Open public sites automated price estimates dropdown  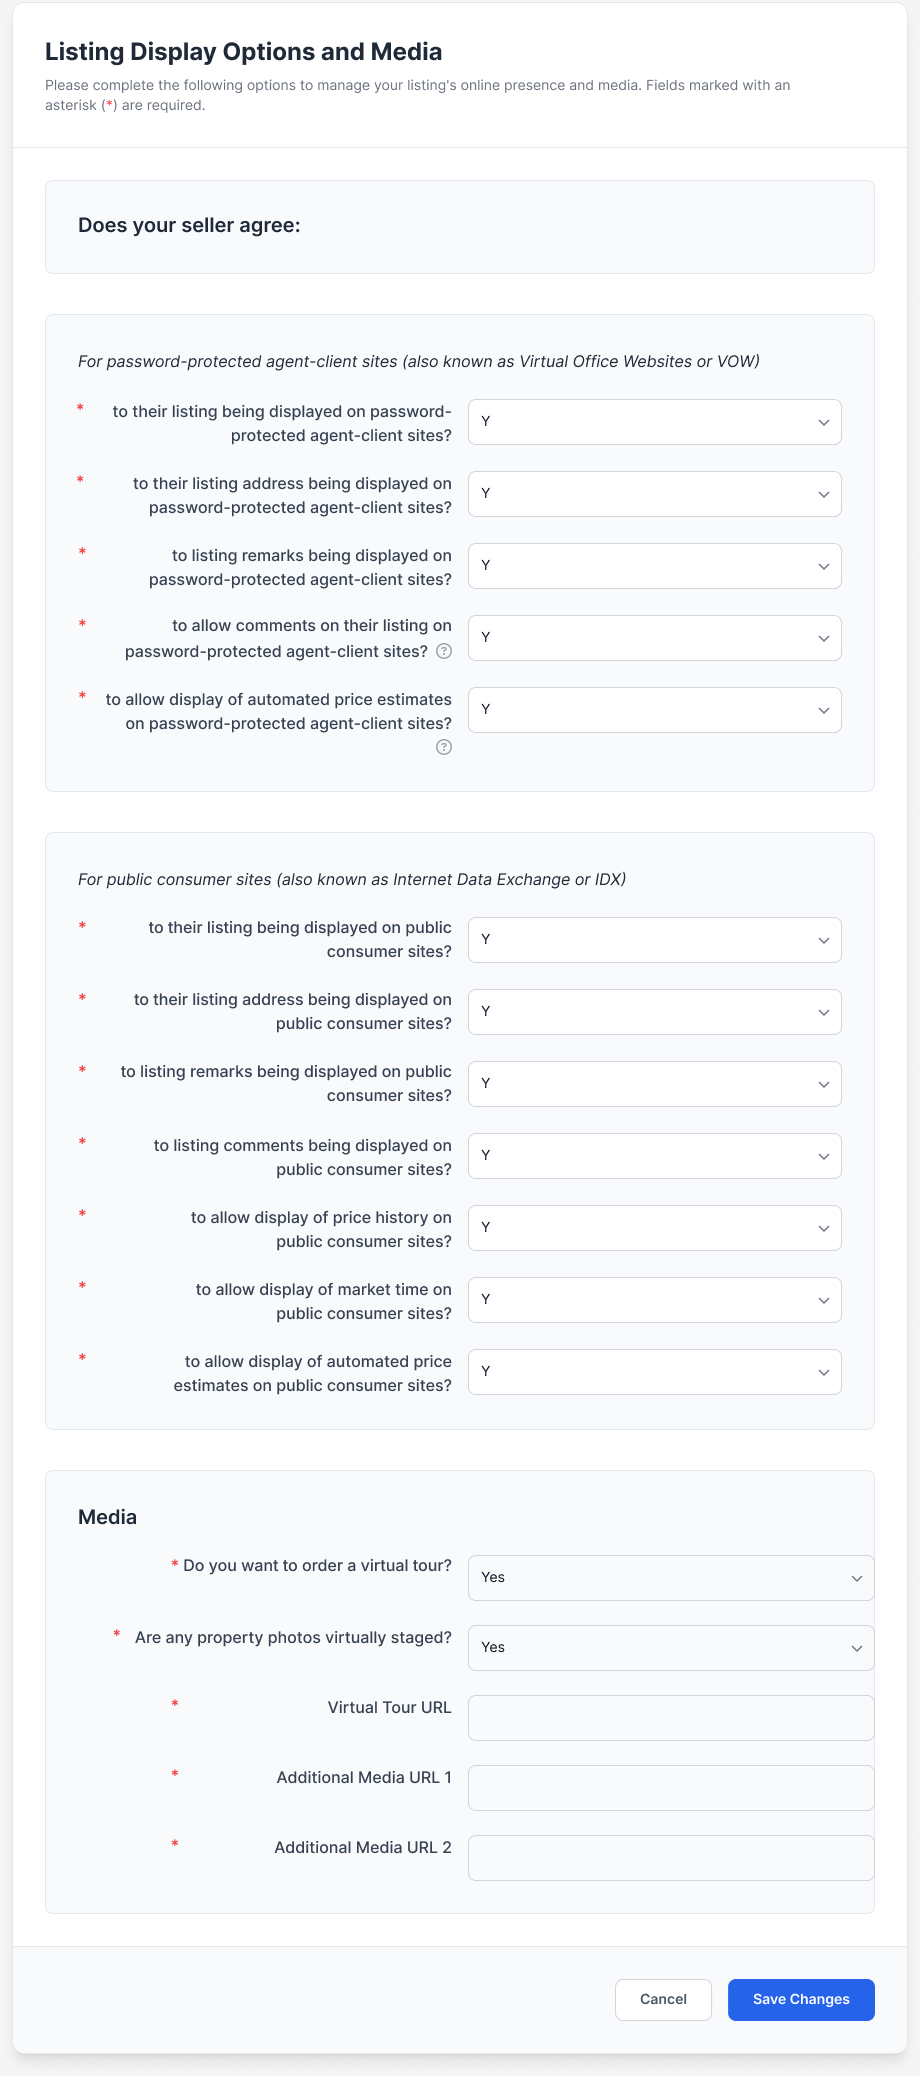654,1372
